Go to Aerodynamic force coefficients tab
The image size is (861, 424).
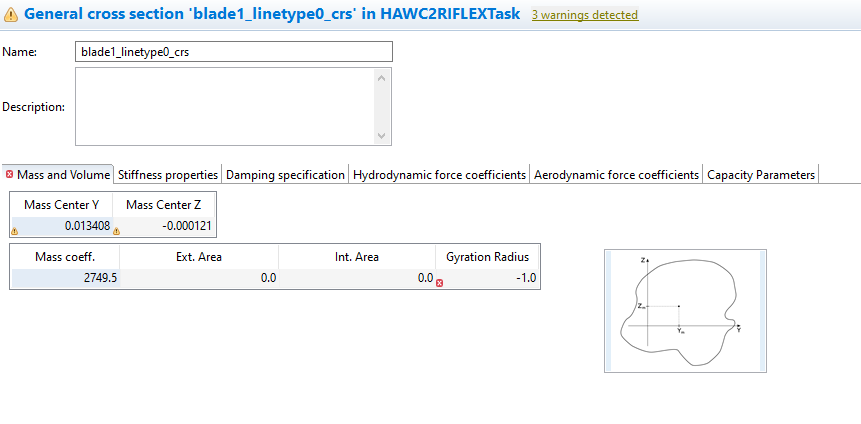click(616, 174)
